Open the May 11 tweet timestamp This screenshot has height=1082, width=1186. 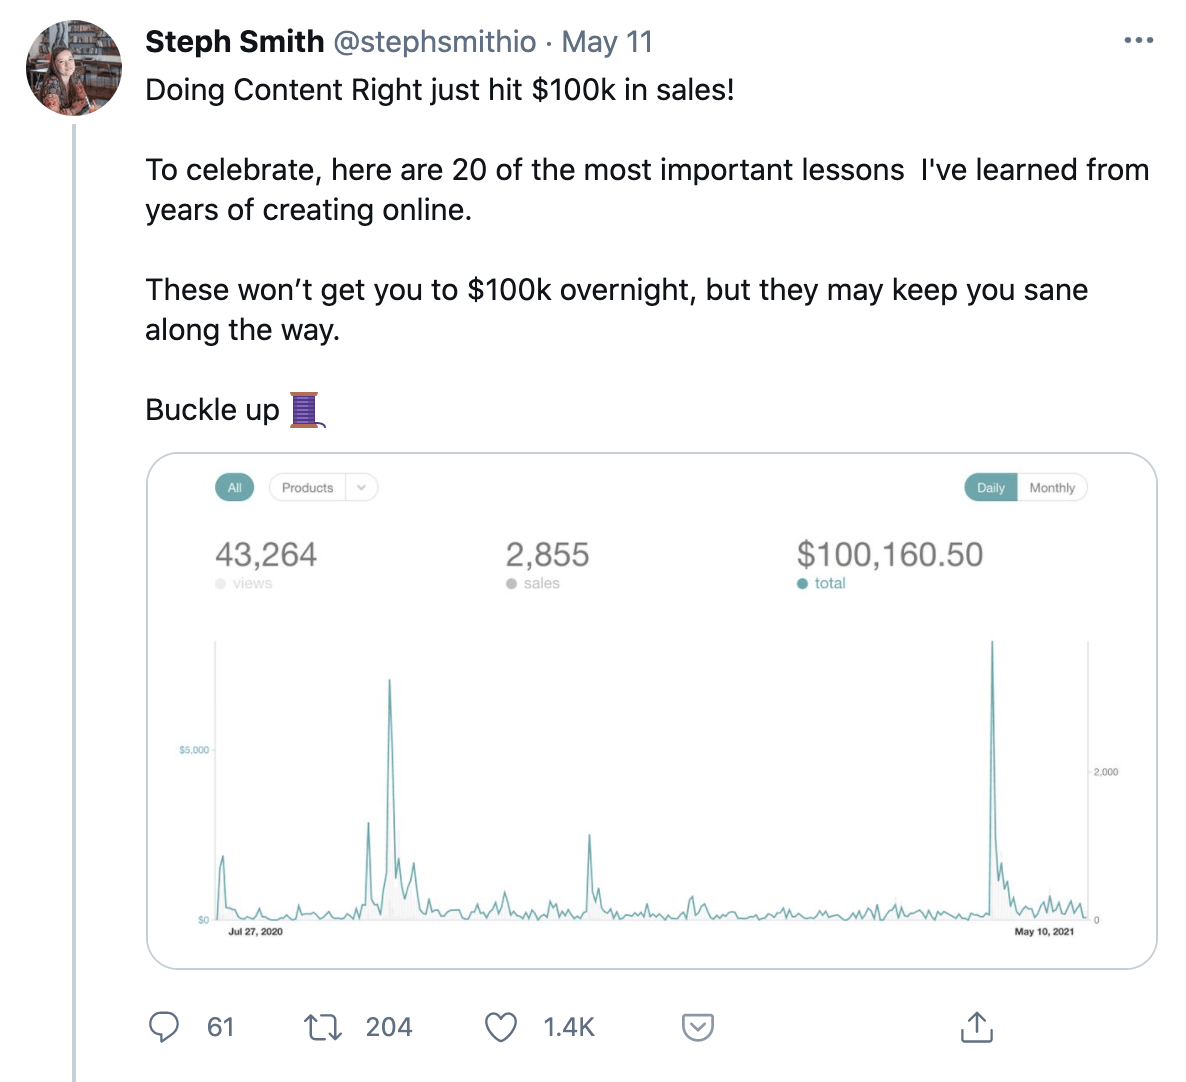[607, 42]
